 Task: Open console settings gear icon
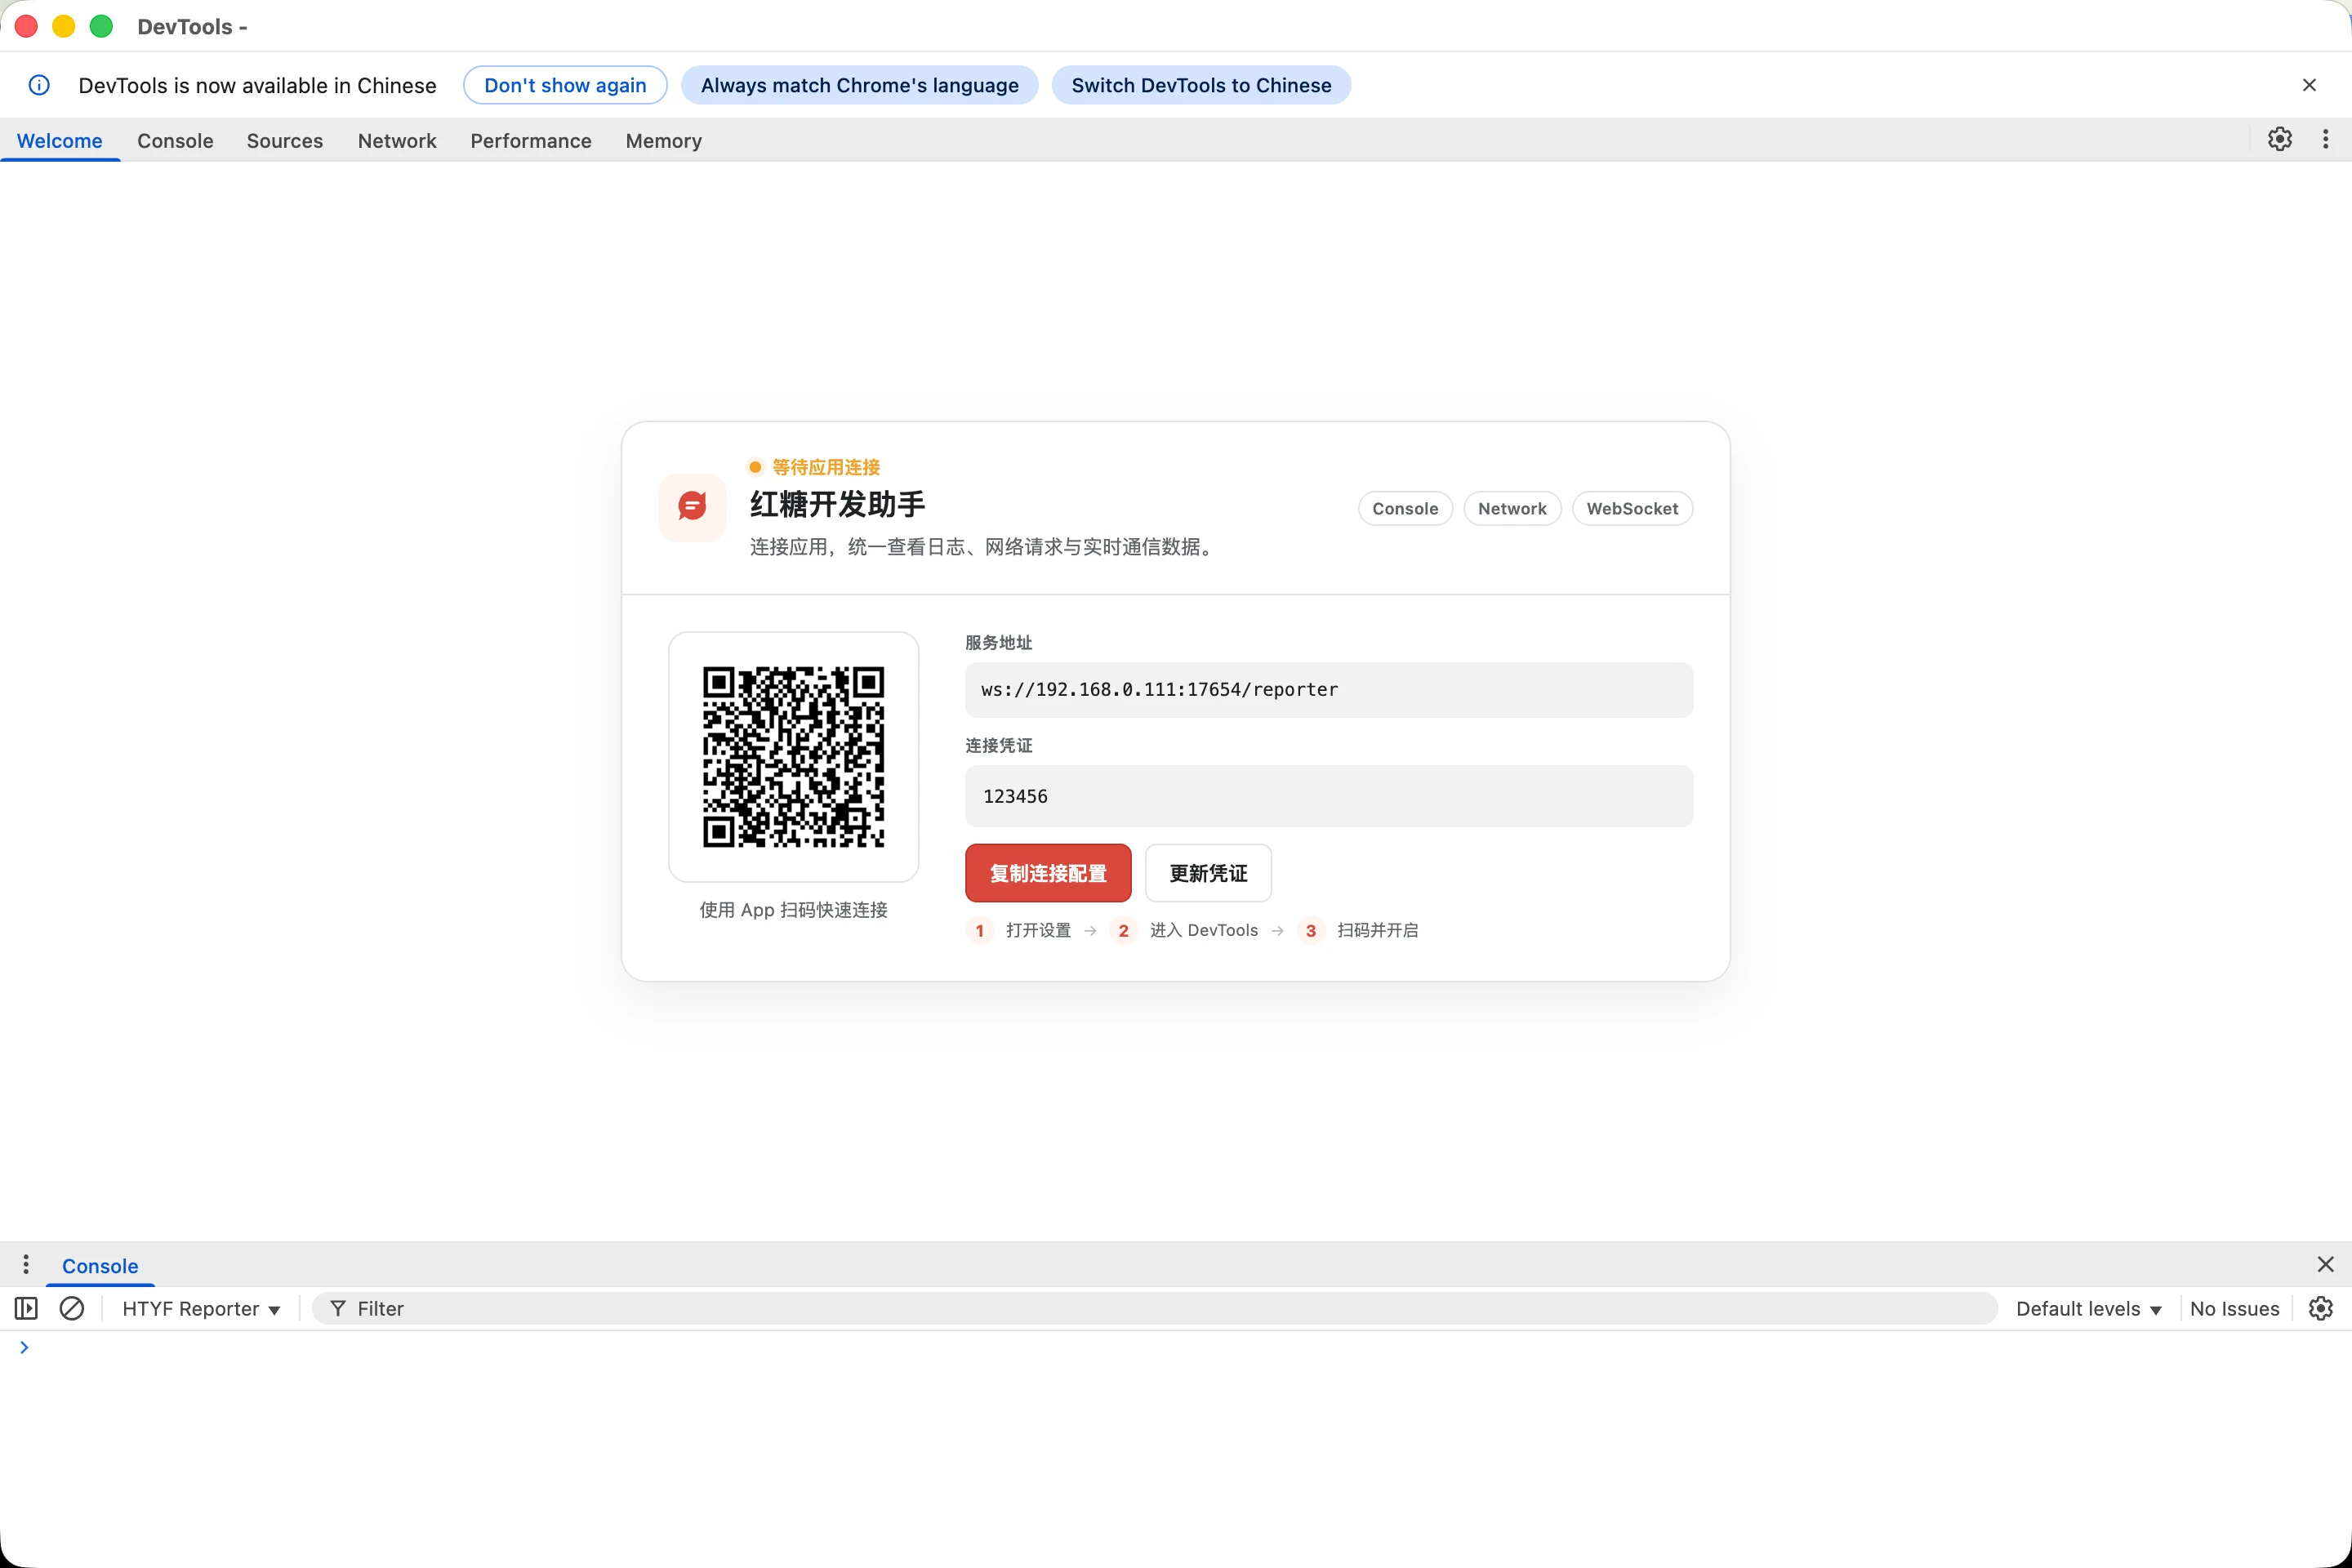point(2321,1308)
